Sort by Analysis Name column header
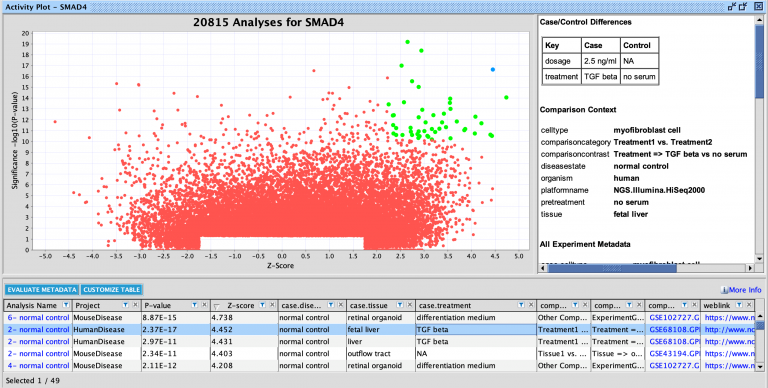 32,305
